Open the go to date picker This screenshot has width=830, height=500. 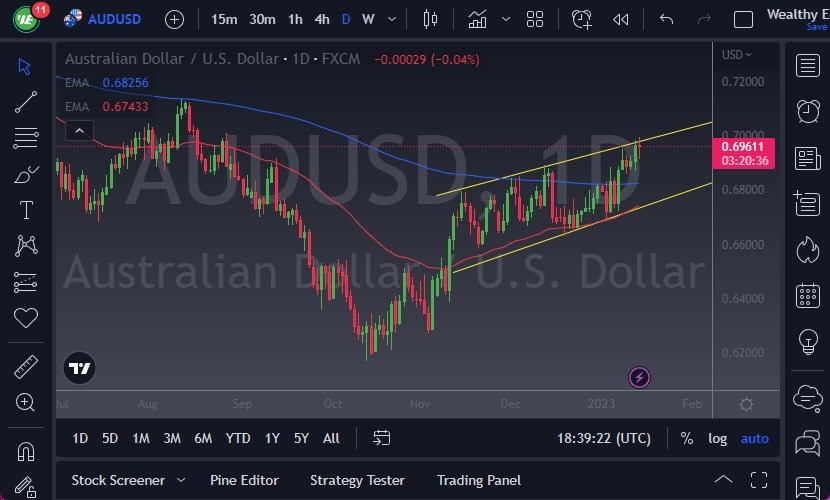[381, 438]
